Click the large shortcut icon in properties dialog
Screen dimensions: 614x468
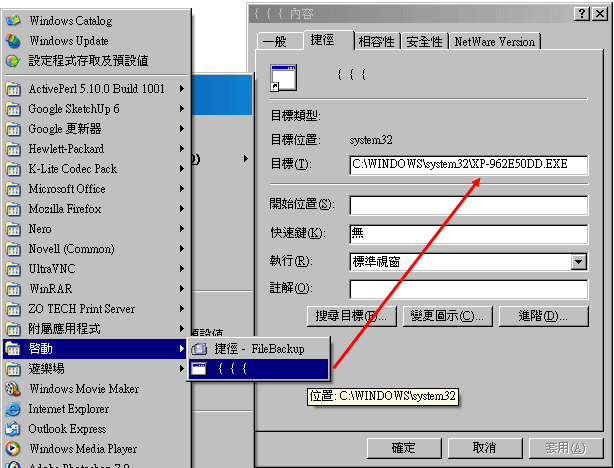point(284,78)
